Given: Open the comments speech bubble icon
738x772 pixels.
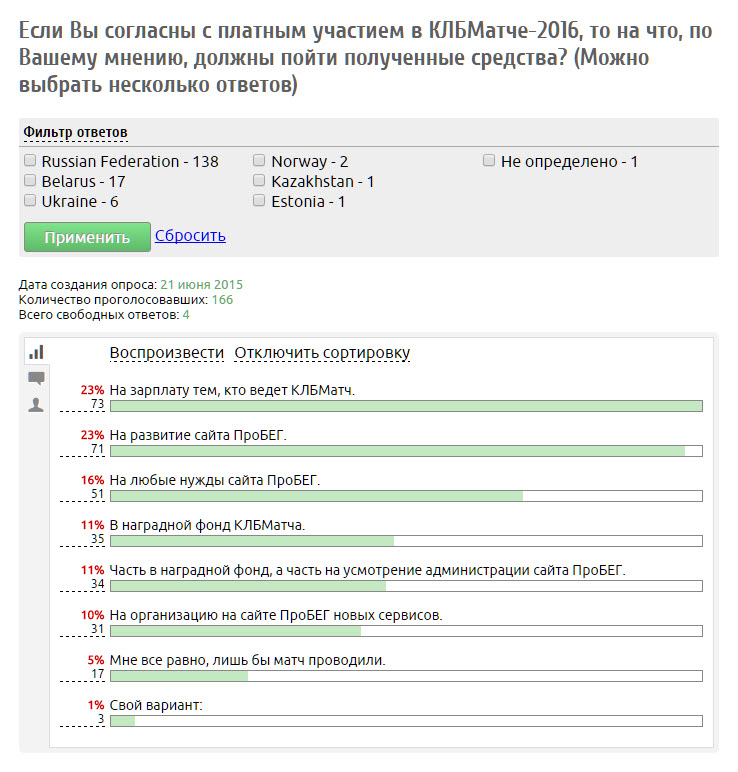Looking at the screenshot, I should 36,378.
